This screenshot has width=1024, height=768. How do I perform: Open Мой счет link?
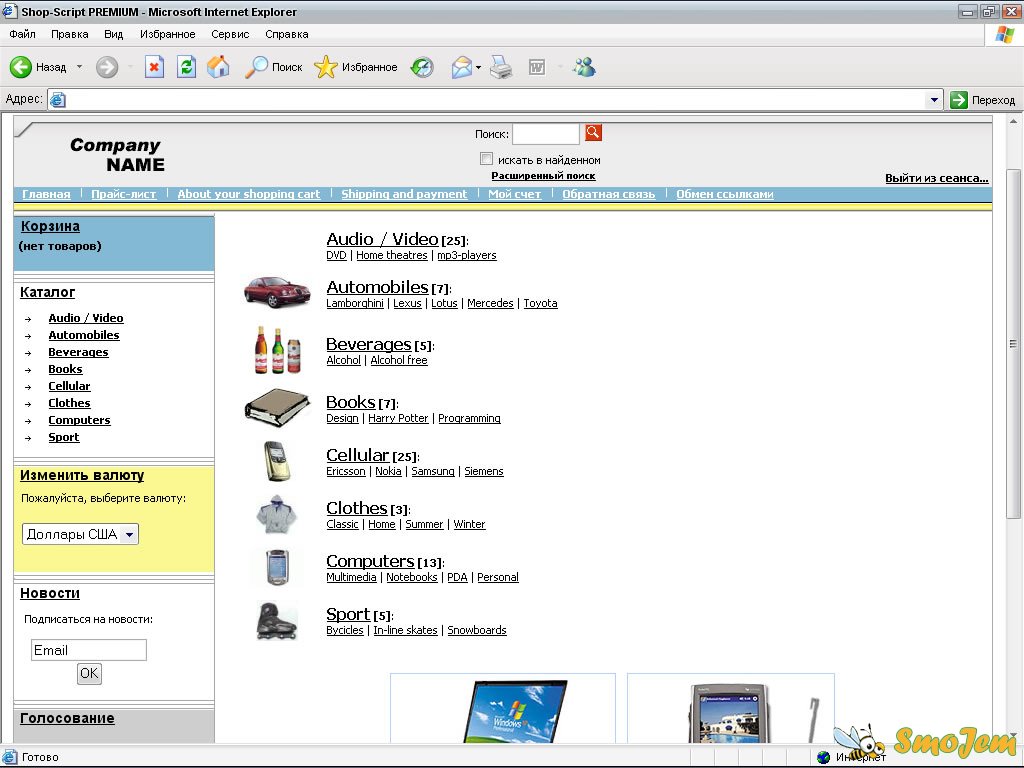tap(515, 194)
